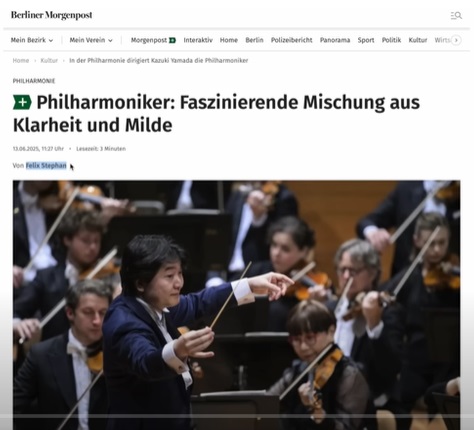This screenshot has height=430, width=474.
Task: Click the Kultur breadcrumb link
Action: coord(49,61)
